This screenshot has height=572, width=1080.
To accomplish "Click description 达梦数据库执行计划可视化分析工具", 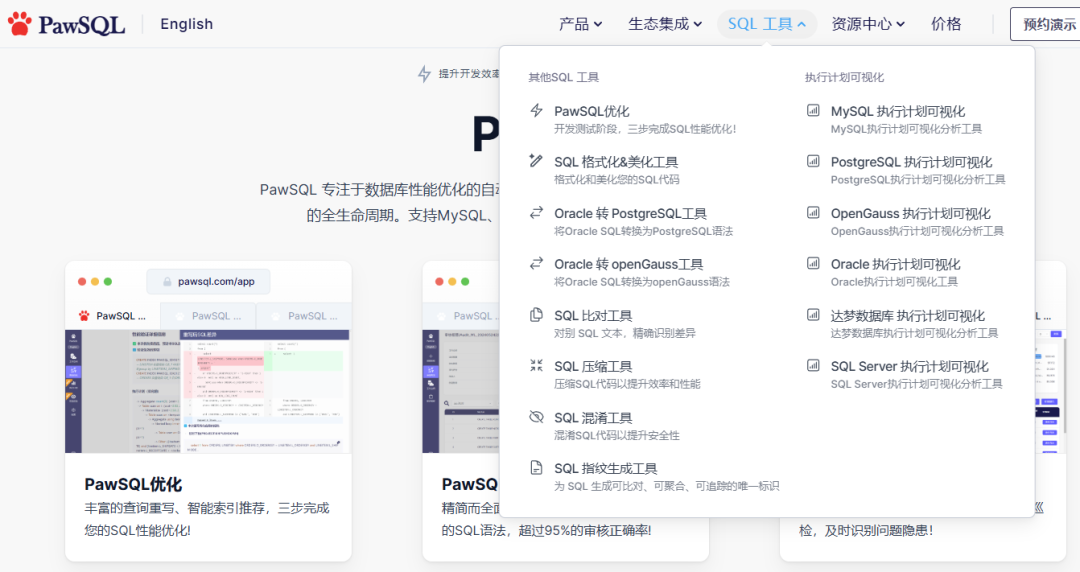I will pyautogui.click(x=915, y=334).
